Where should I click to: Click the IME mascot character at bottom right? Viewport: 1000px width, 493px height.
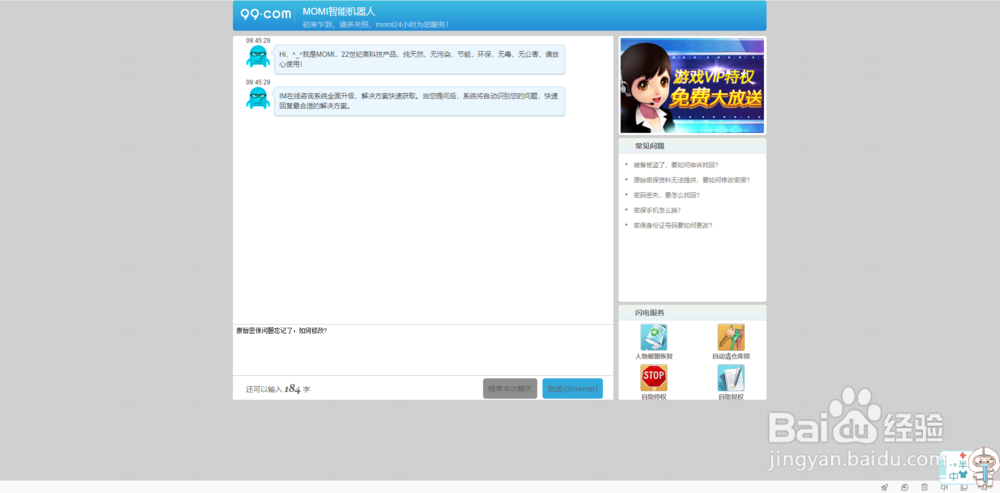tap(983, 469)
